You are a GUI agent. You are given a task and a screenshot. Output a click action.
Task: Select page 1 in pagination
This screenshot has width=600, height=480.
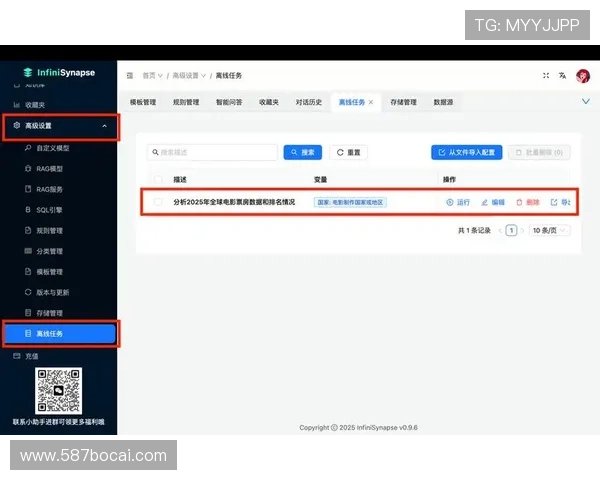click(511, 230)
